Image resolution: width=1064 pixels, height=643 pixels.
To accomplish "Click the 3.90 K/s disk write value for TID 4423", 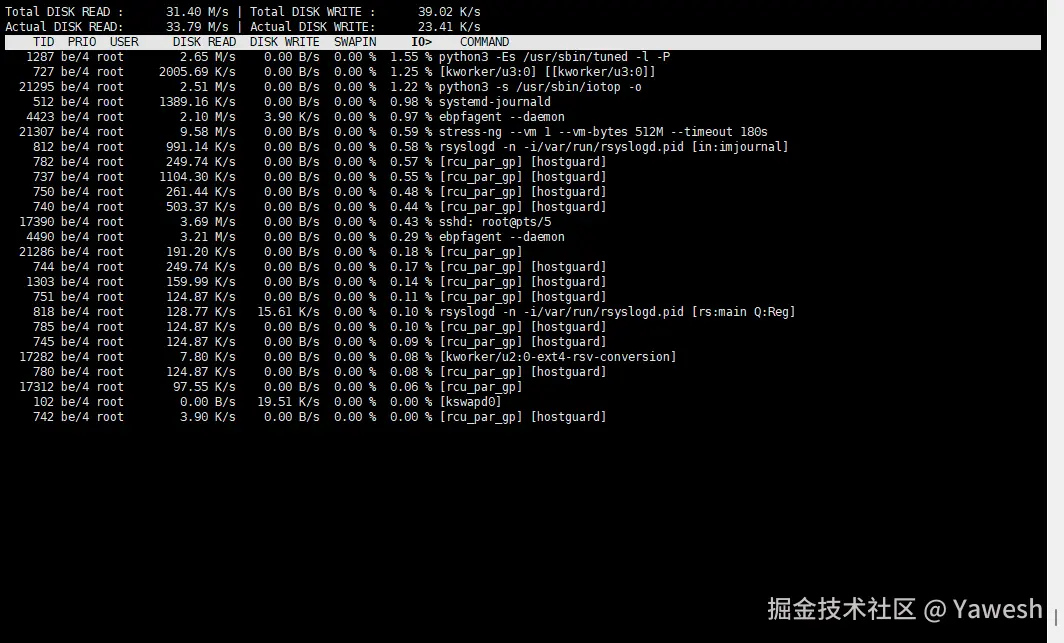I will (292, 117).
